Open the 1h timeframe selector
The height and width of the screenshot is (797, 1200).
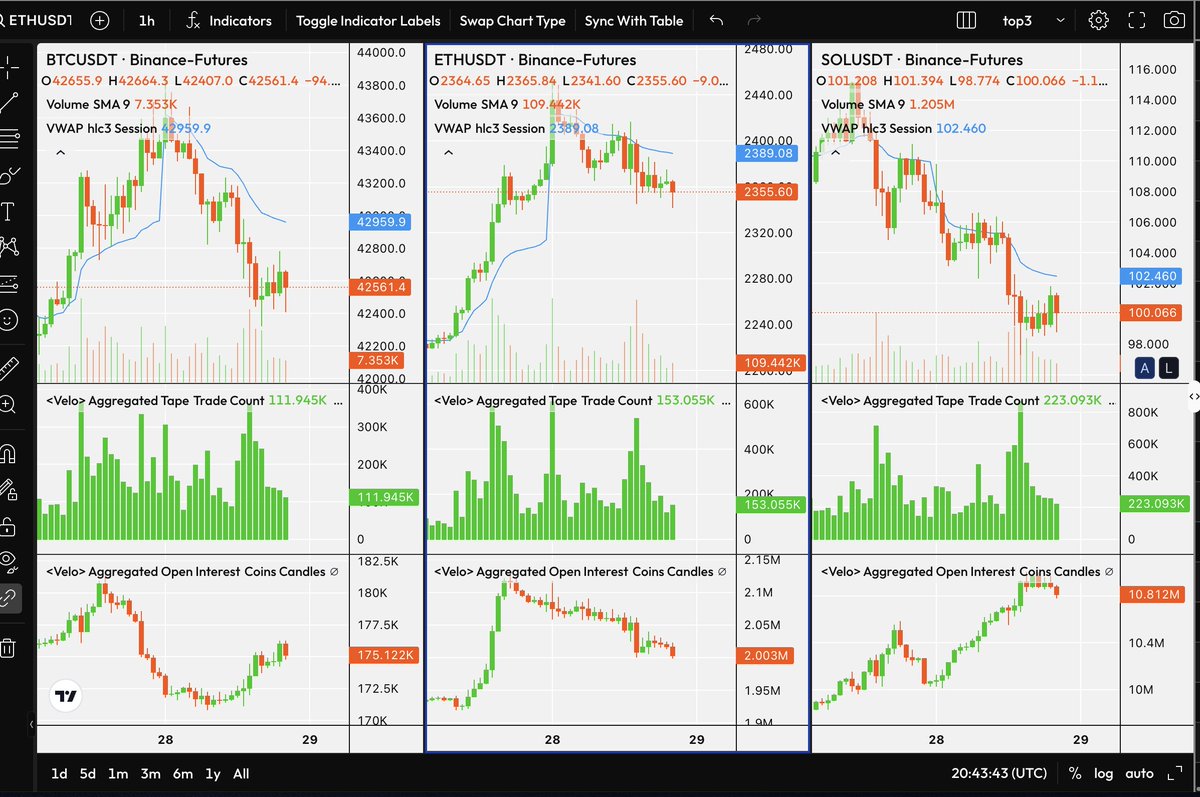point(147,20)
